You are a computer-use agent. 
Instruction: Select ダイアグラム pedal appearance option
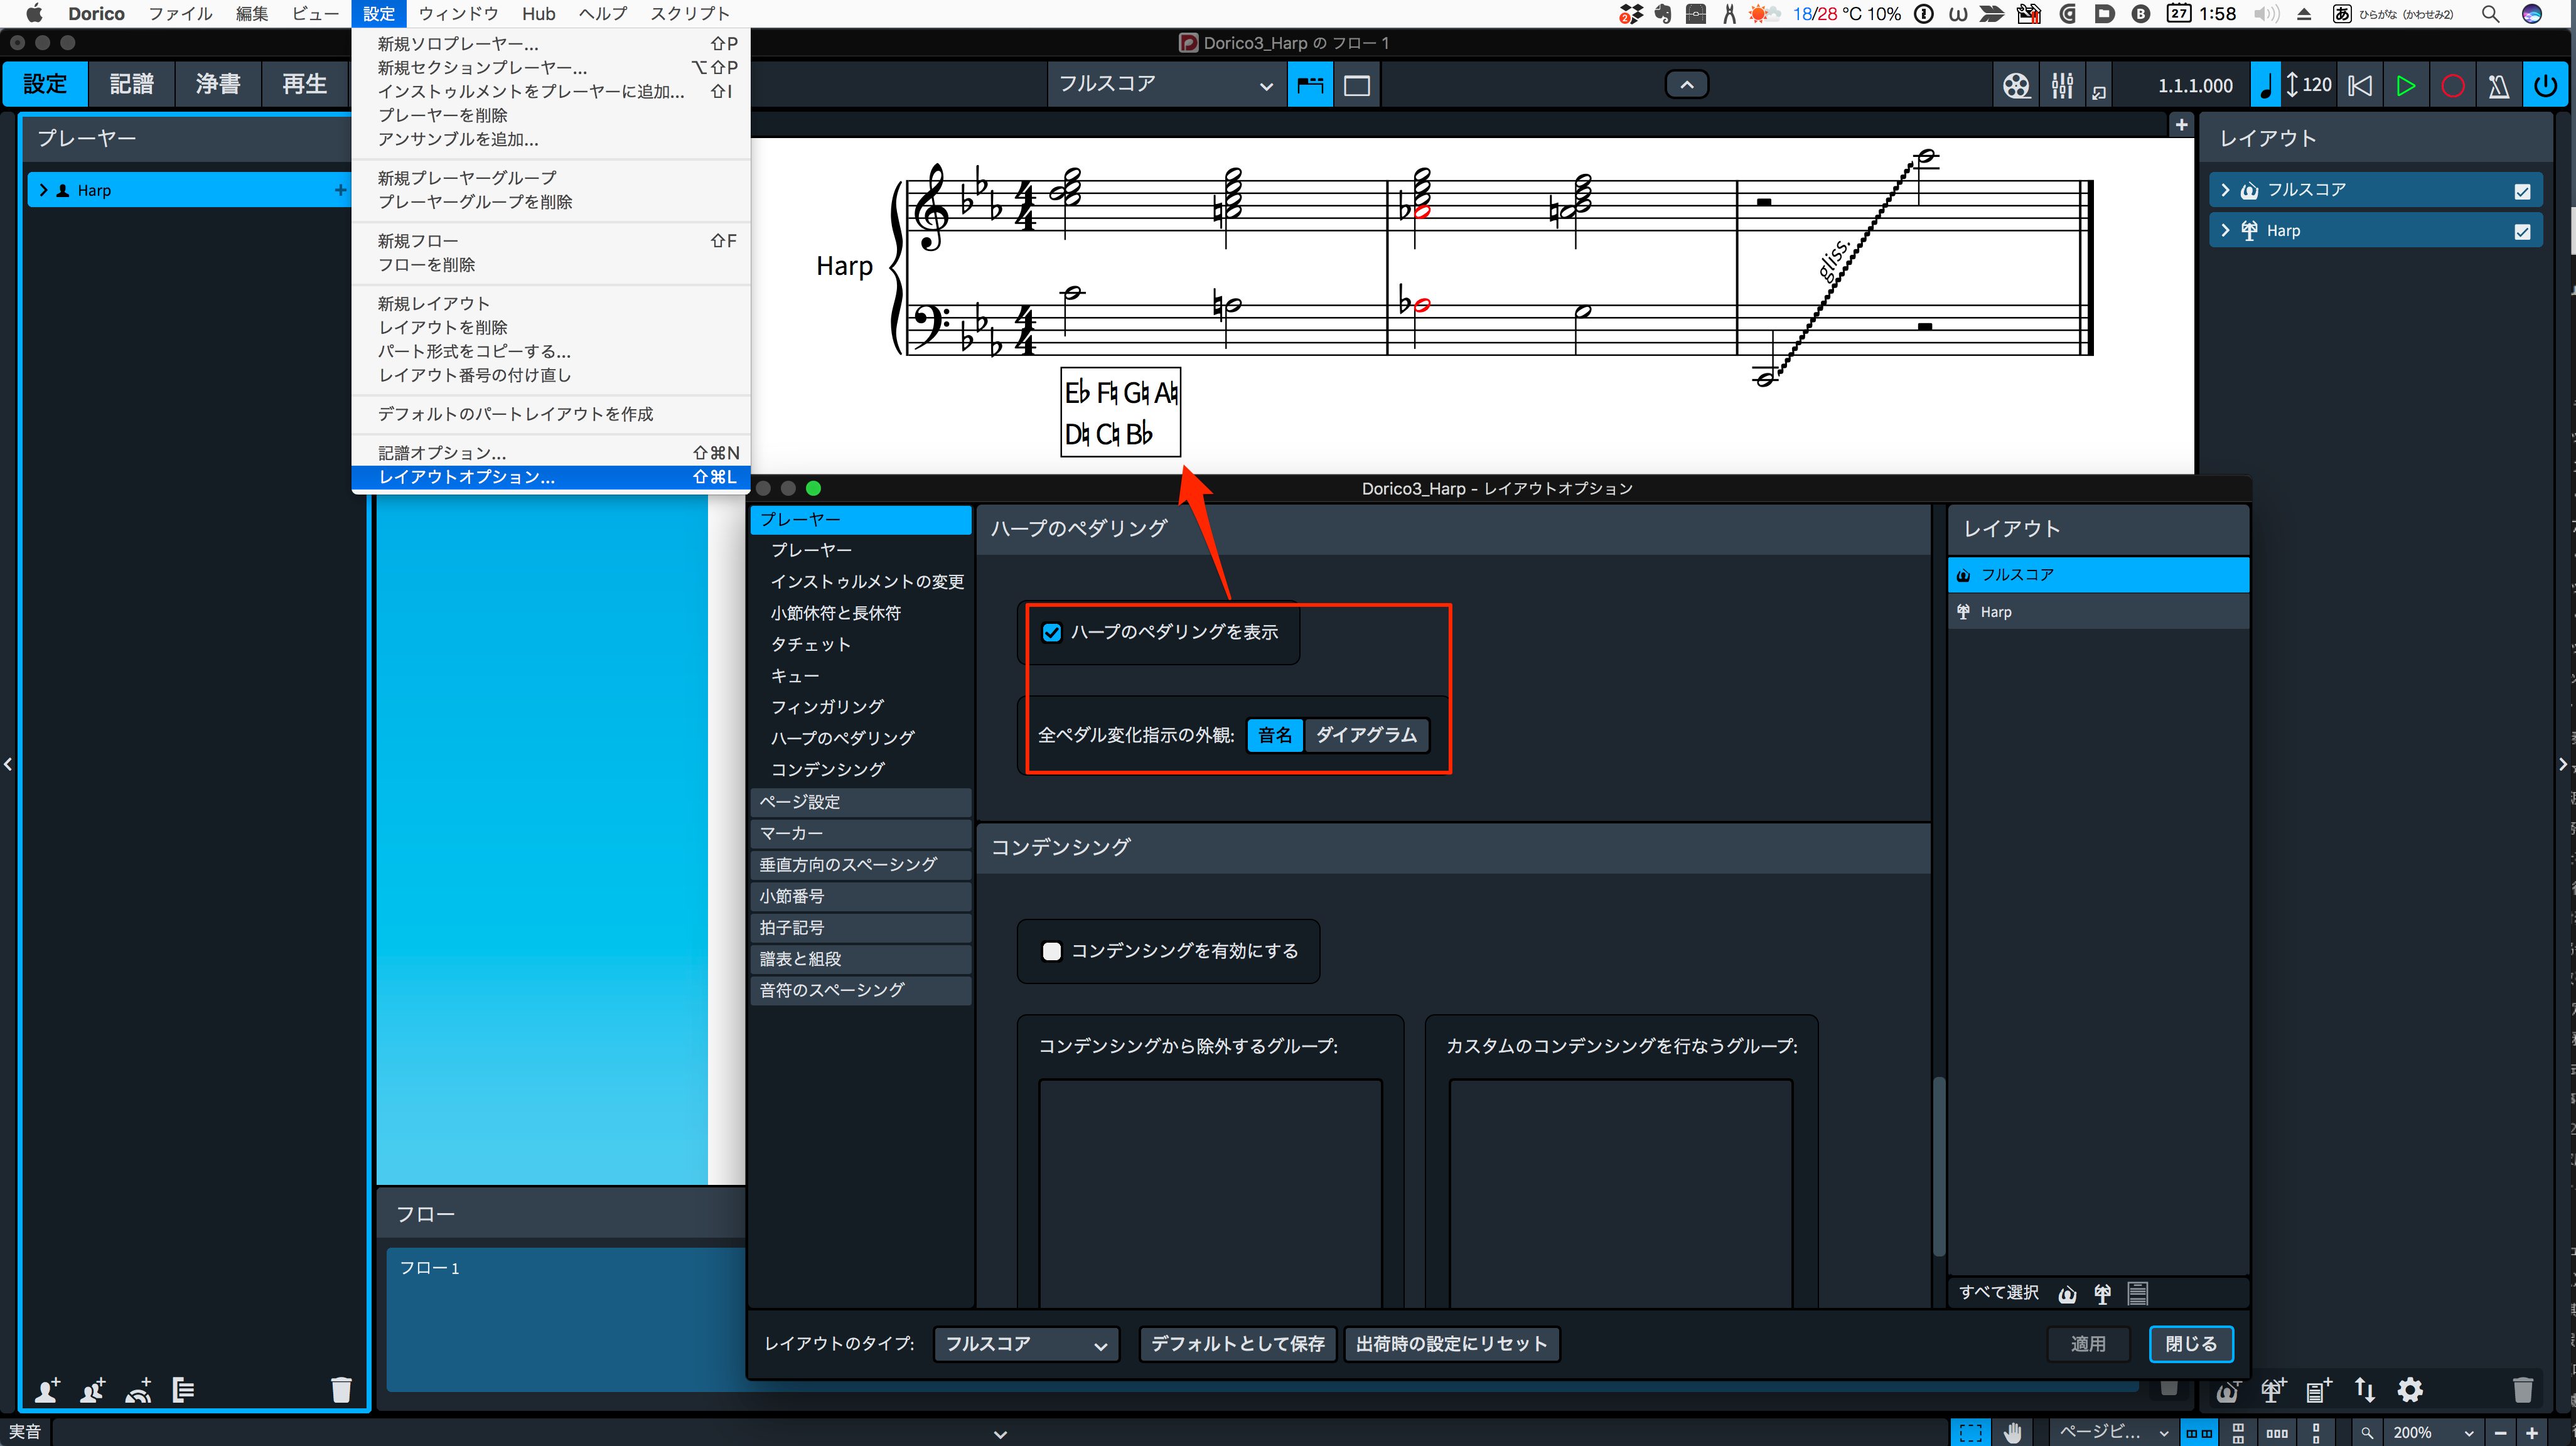1366,735
